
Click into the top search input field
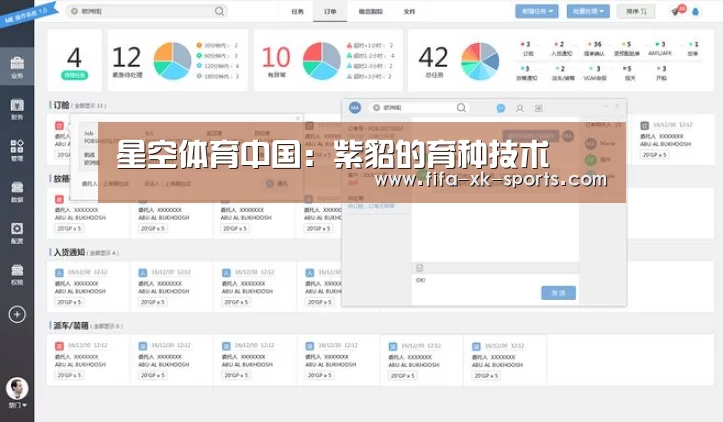148,11
